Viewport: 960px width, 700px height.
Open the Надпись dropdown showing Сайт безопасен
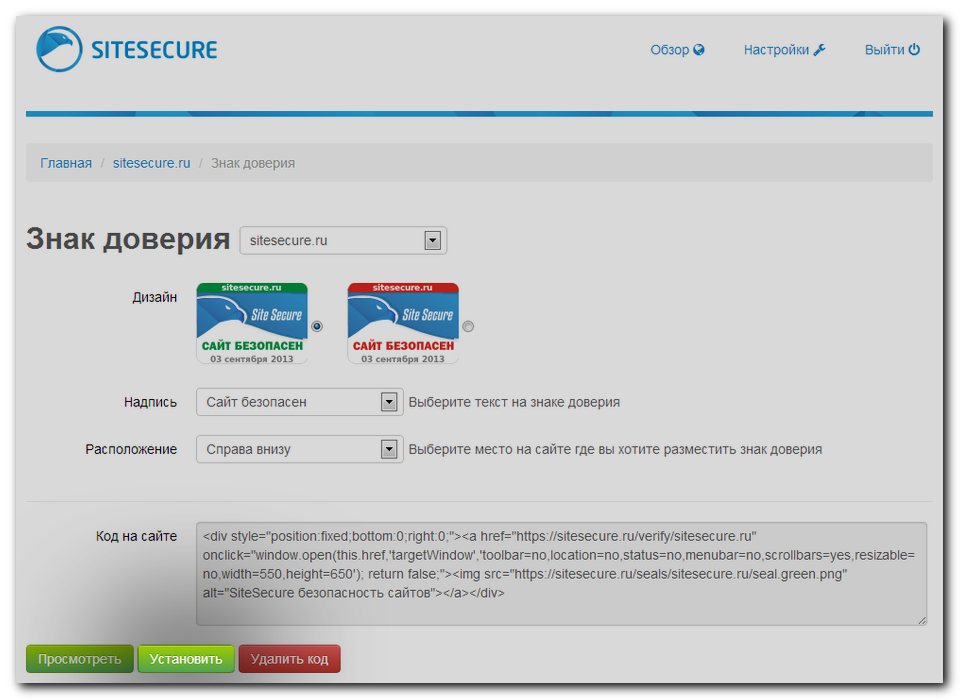[299, 402]
